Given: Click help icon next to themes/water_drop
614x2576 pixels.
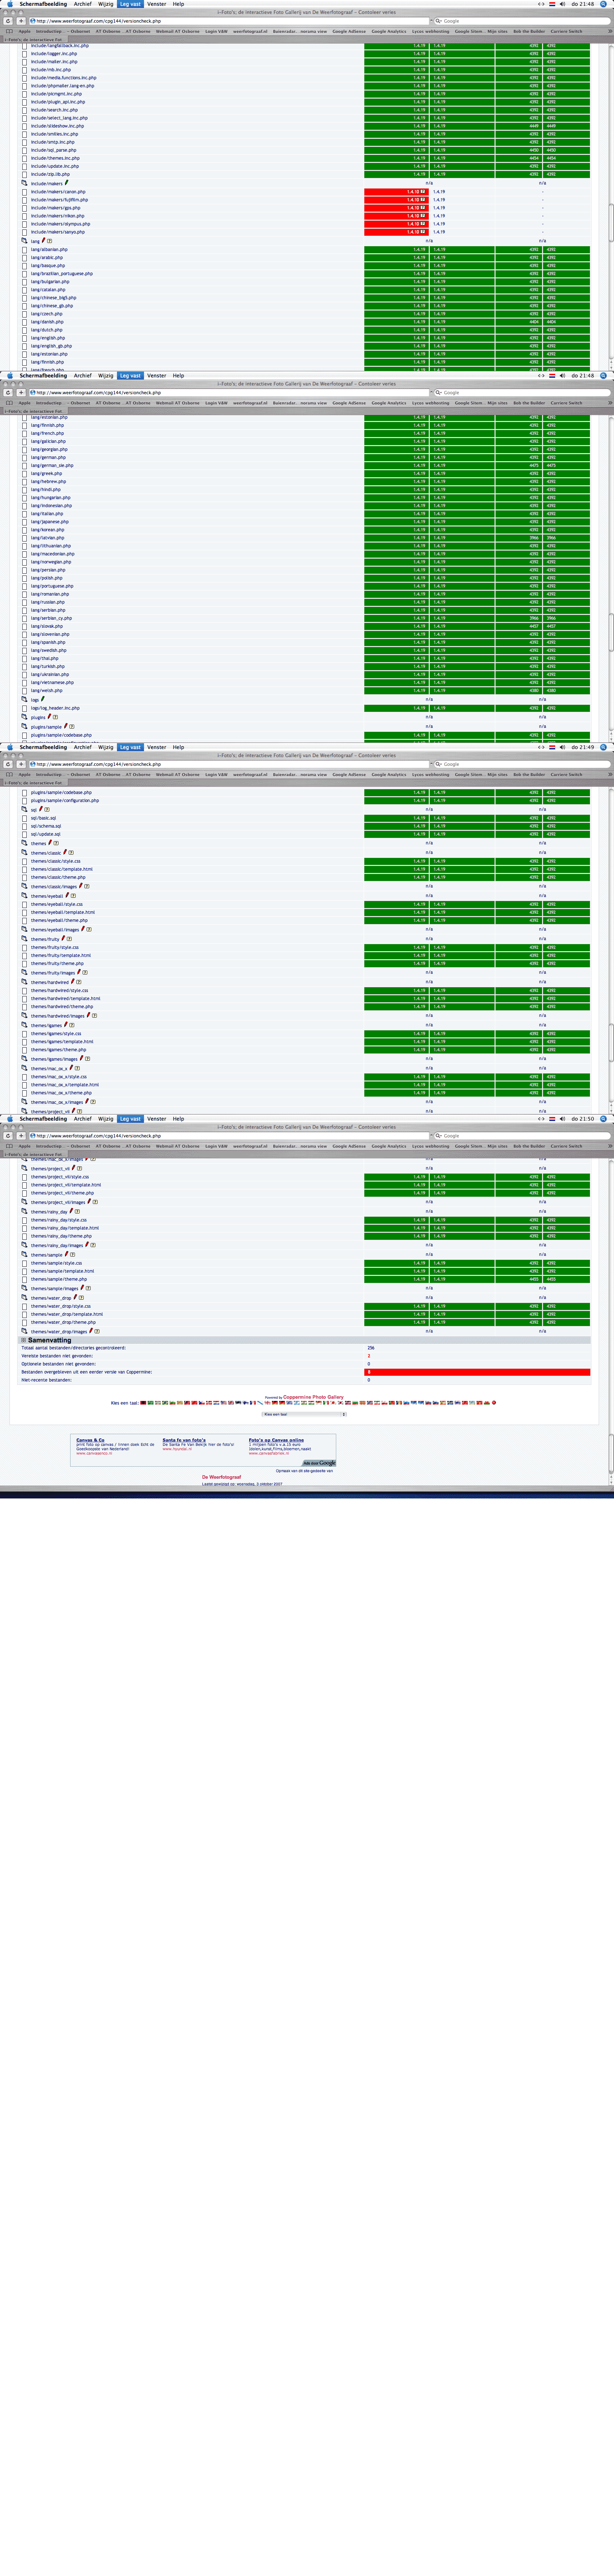Looking at the screenshot, I should (x=82, y=1298).
